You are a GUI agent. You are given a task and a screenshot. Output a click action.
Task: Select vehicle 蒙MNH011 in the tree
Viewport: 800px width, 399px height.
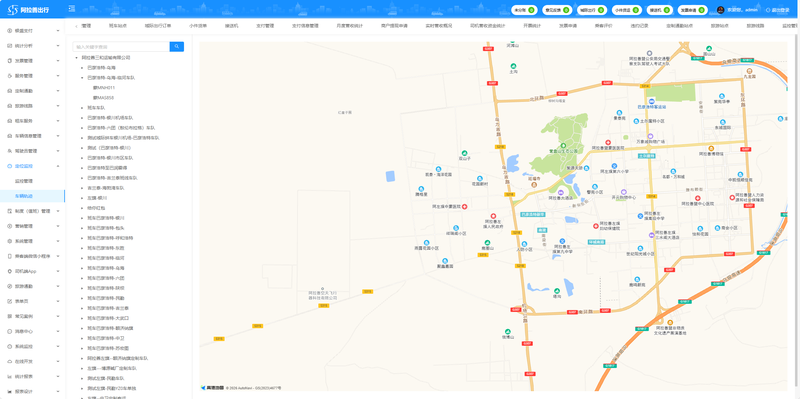click(104, 88)
